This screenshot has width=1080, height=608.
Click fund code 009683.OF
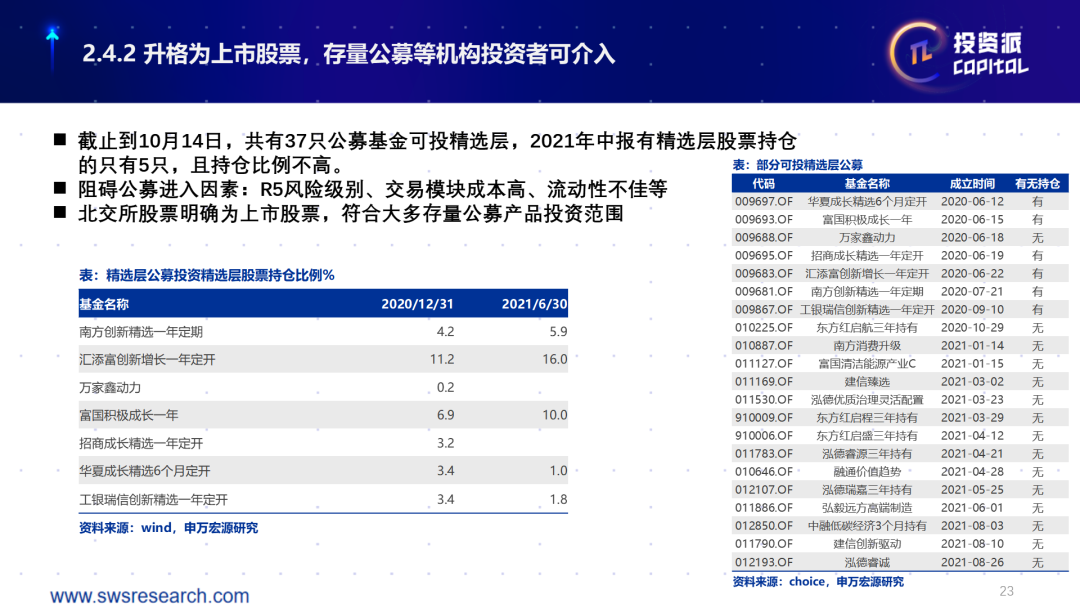click(763, 273)
